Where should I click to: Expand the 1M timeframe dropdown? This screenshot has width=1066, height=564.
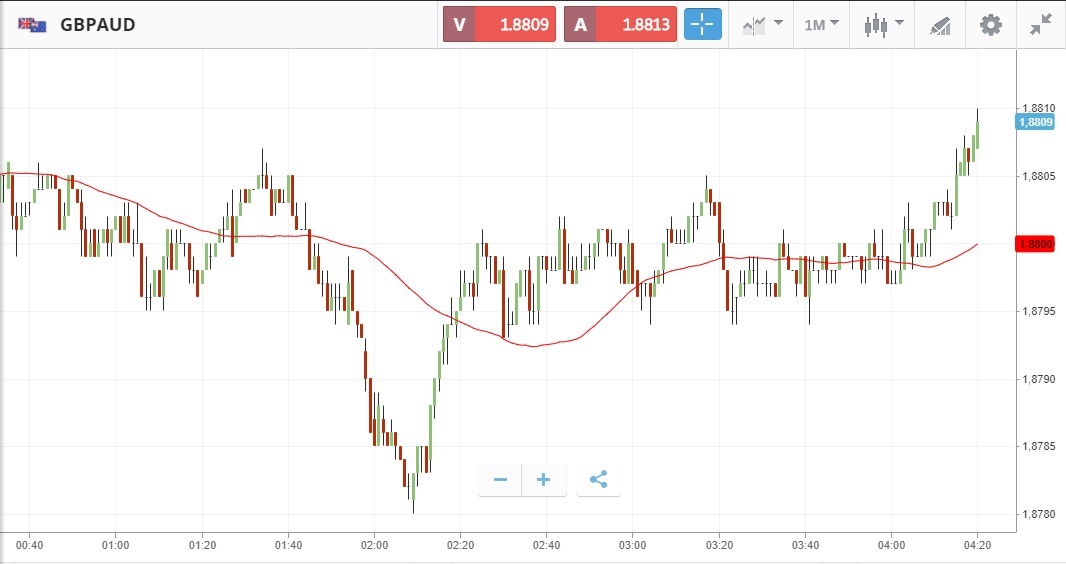coord(821,25)
